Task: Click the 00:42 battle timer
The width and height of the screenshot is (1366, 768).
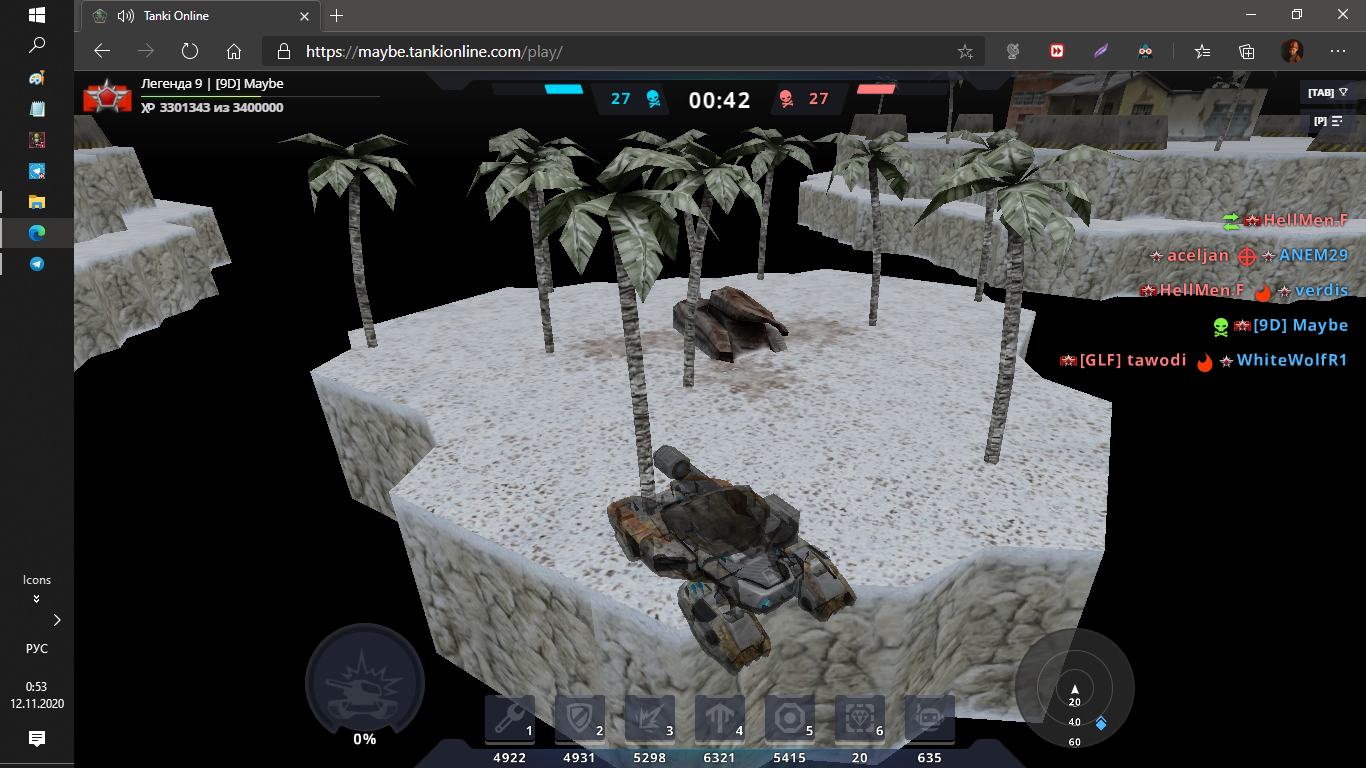Action: coord(719,100)
